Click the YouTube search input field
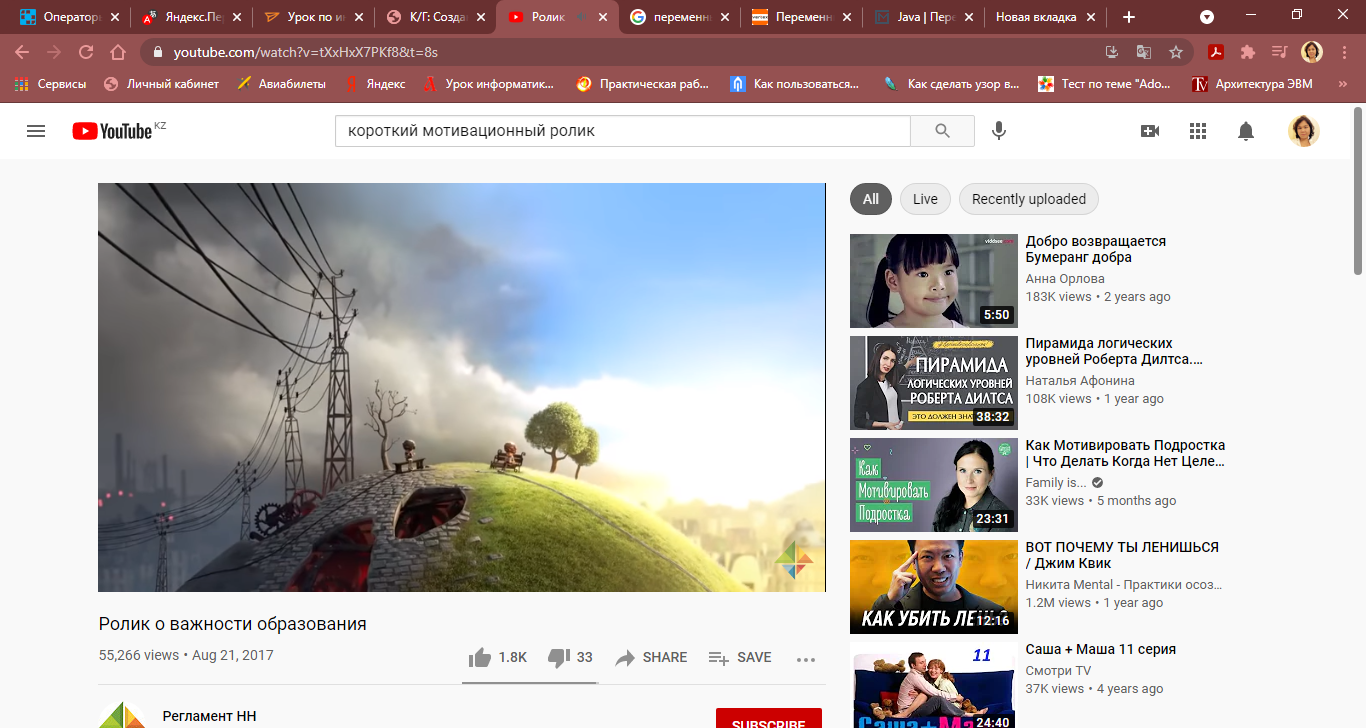The height and width of the screenshot is (728, 1366). (622, 131)
